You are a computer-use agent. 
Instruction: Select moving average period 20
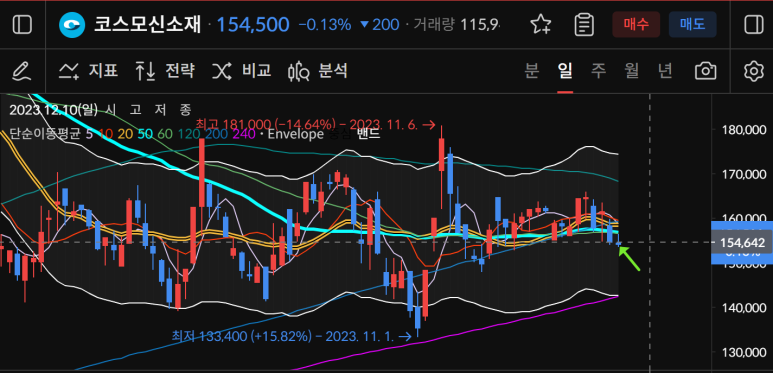coord(125,134)
